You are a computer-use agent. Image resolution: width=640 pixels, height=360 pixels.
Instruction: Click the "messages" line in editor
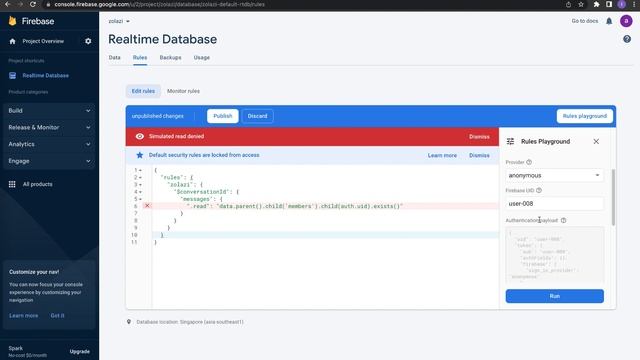coord(202,199)
